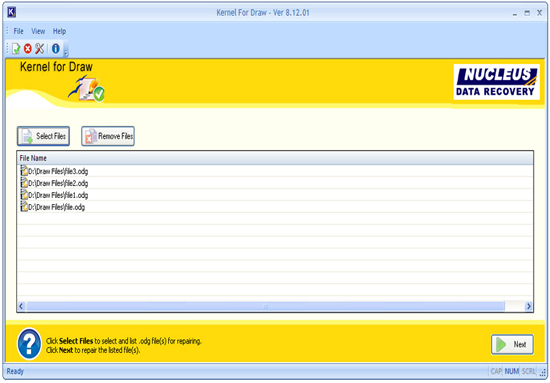Click the blue info toolbar icon

[56, 48]
